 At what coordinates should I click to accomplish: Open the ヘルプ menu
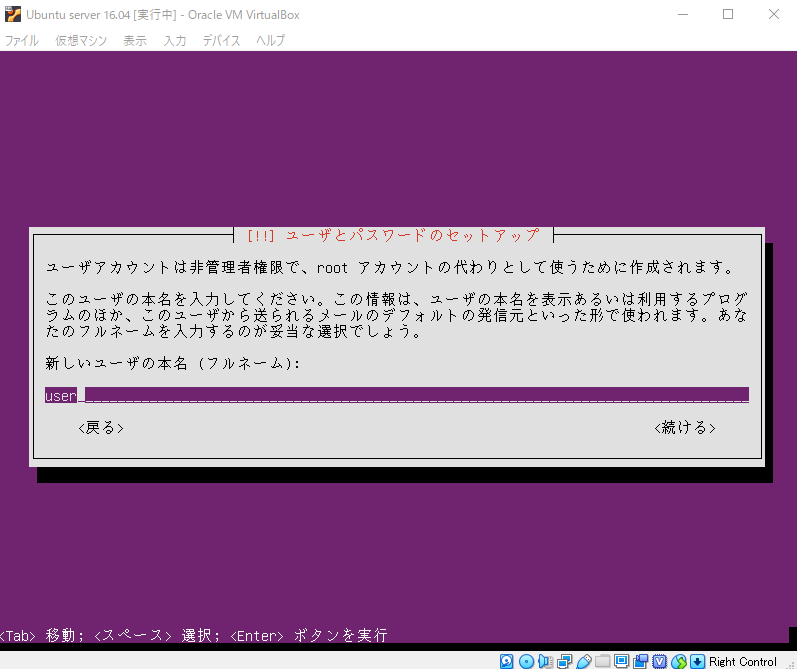point(270,40)
